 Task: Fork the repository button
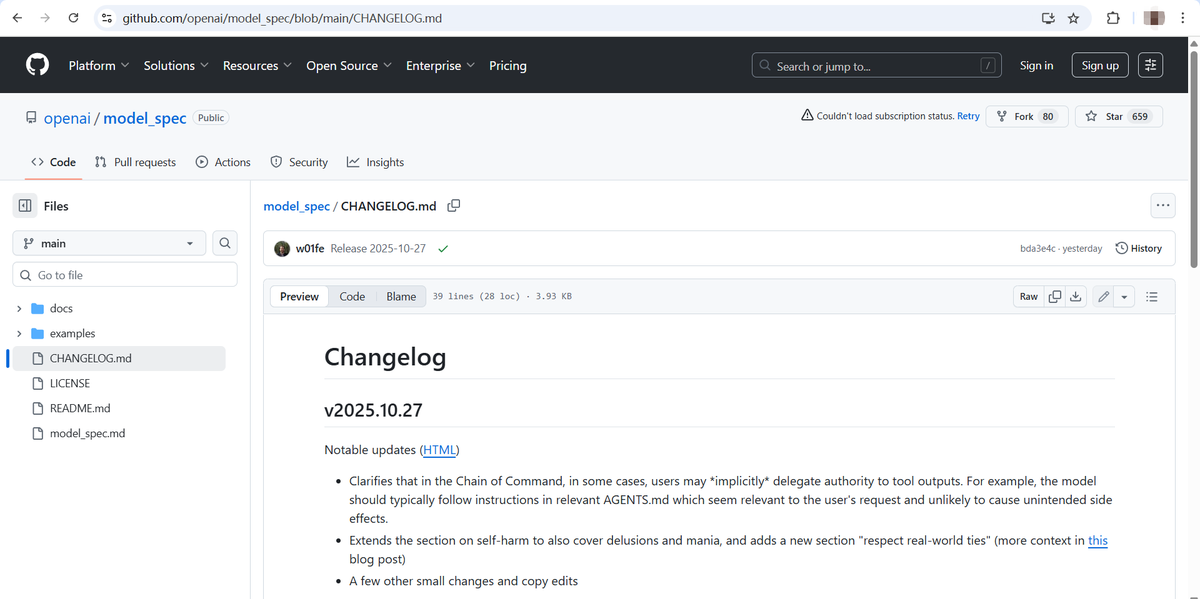[x=1027, y=116]
